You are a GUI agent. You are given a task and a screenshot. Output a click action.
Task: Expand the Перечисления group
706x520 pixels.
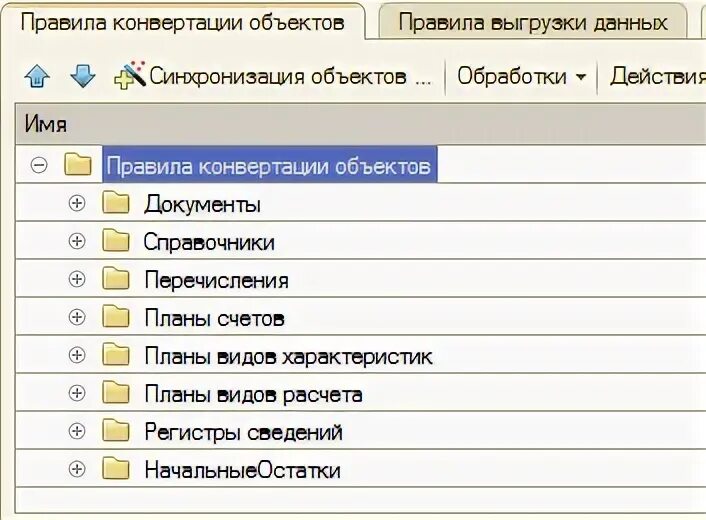(x=77, y=279)
